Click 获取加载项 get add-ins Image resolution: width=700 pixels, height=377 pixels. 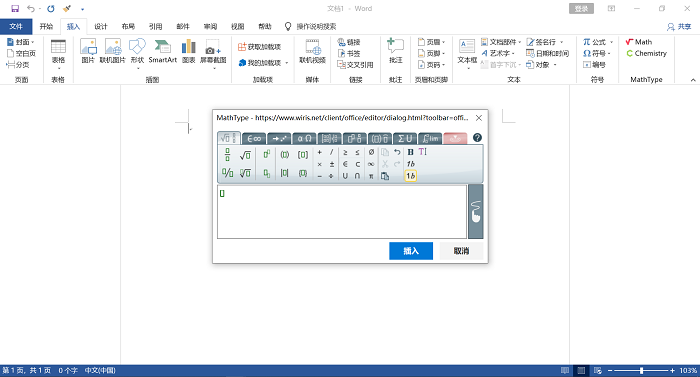click(260, 47)
